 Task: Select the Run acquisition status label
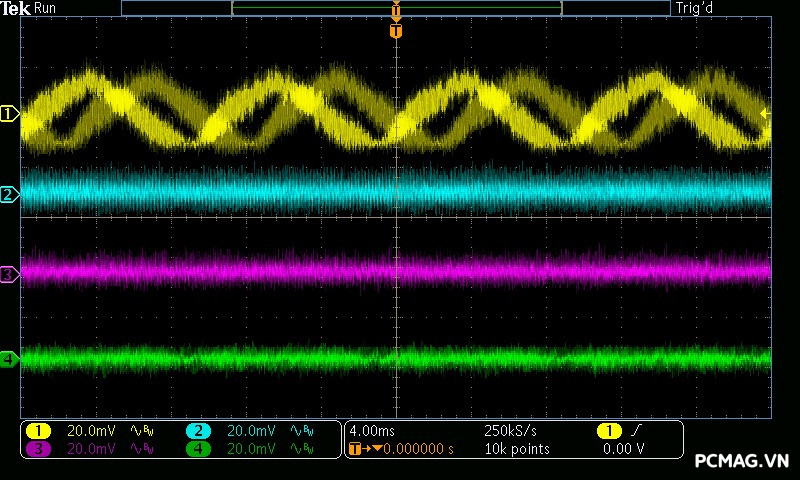click(x=45, y=9)
